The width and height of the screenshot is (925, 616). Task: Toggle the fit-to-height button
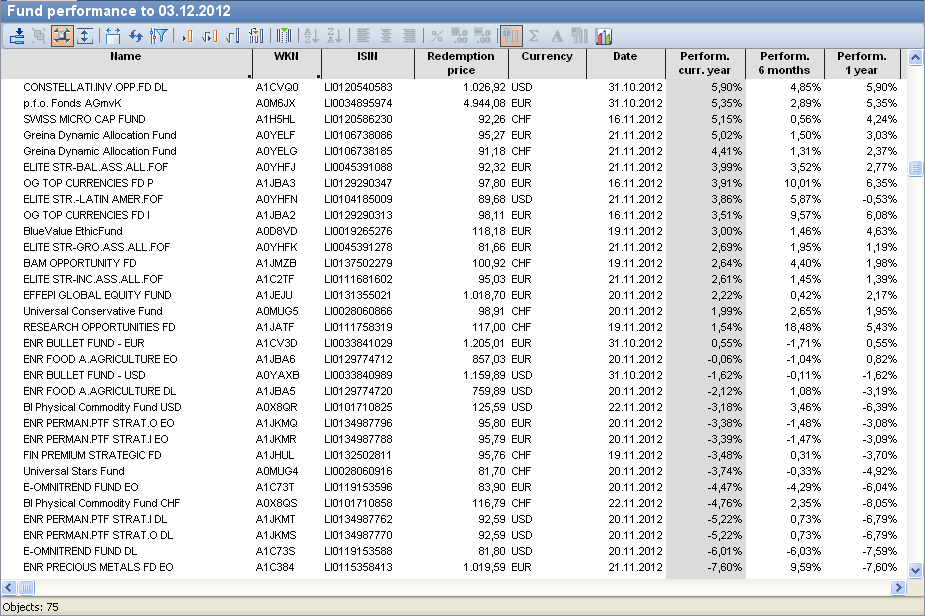pos(85,36)
